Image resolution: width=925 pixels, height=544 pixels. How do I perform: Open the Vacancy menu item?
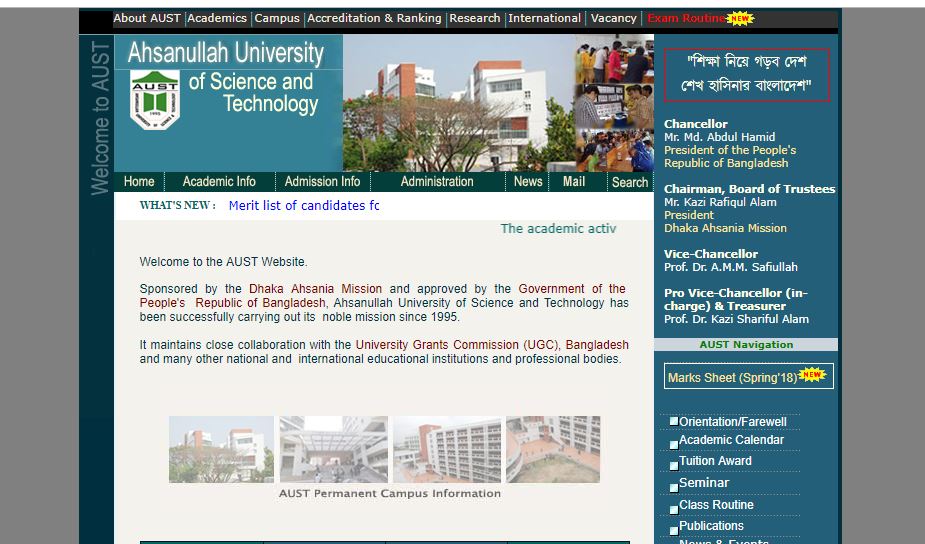[x=614, y=18]
